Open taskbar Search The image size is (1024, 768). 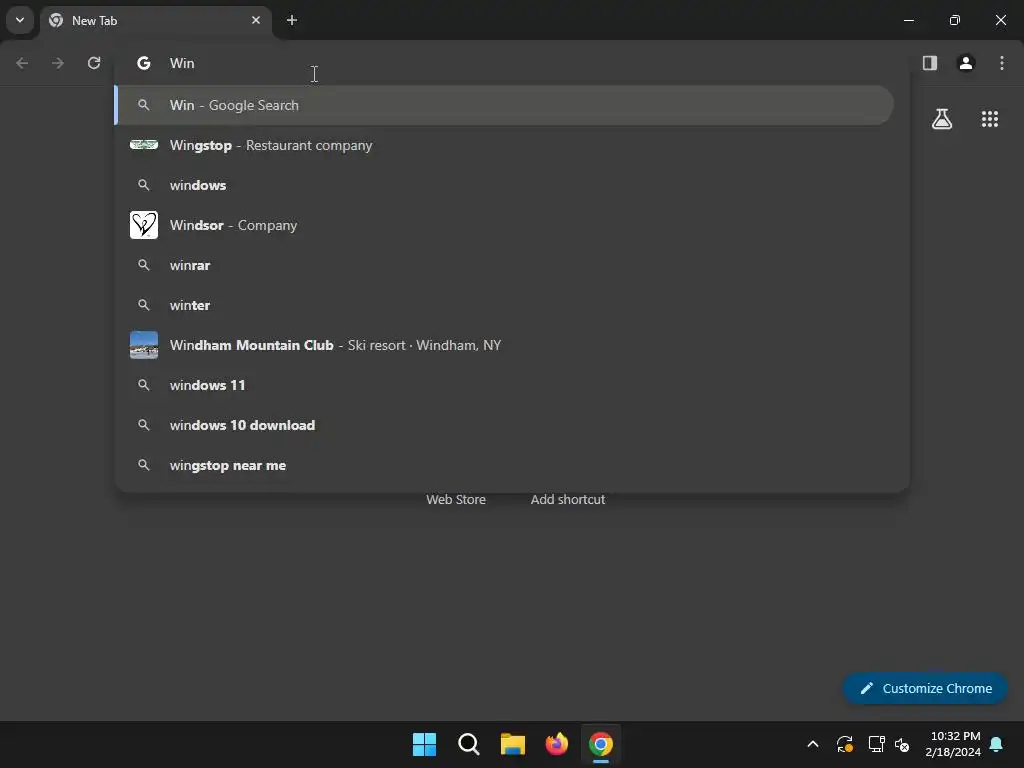coord(469,744)
